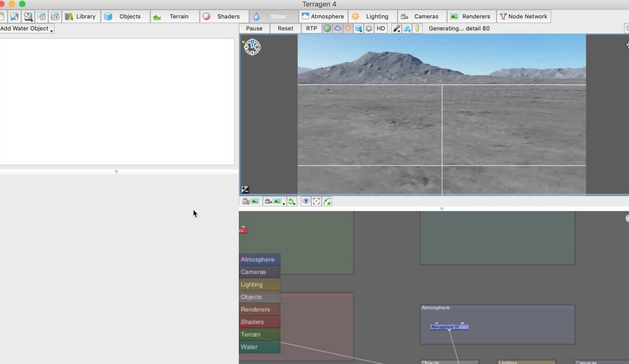The image size is (629, 364).
Task: Click the render view icon in top toolbar
Action: click(42, 16)
